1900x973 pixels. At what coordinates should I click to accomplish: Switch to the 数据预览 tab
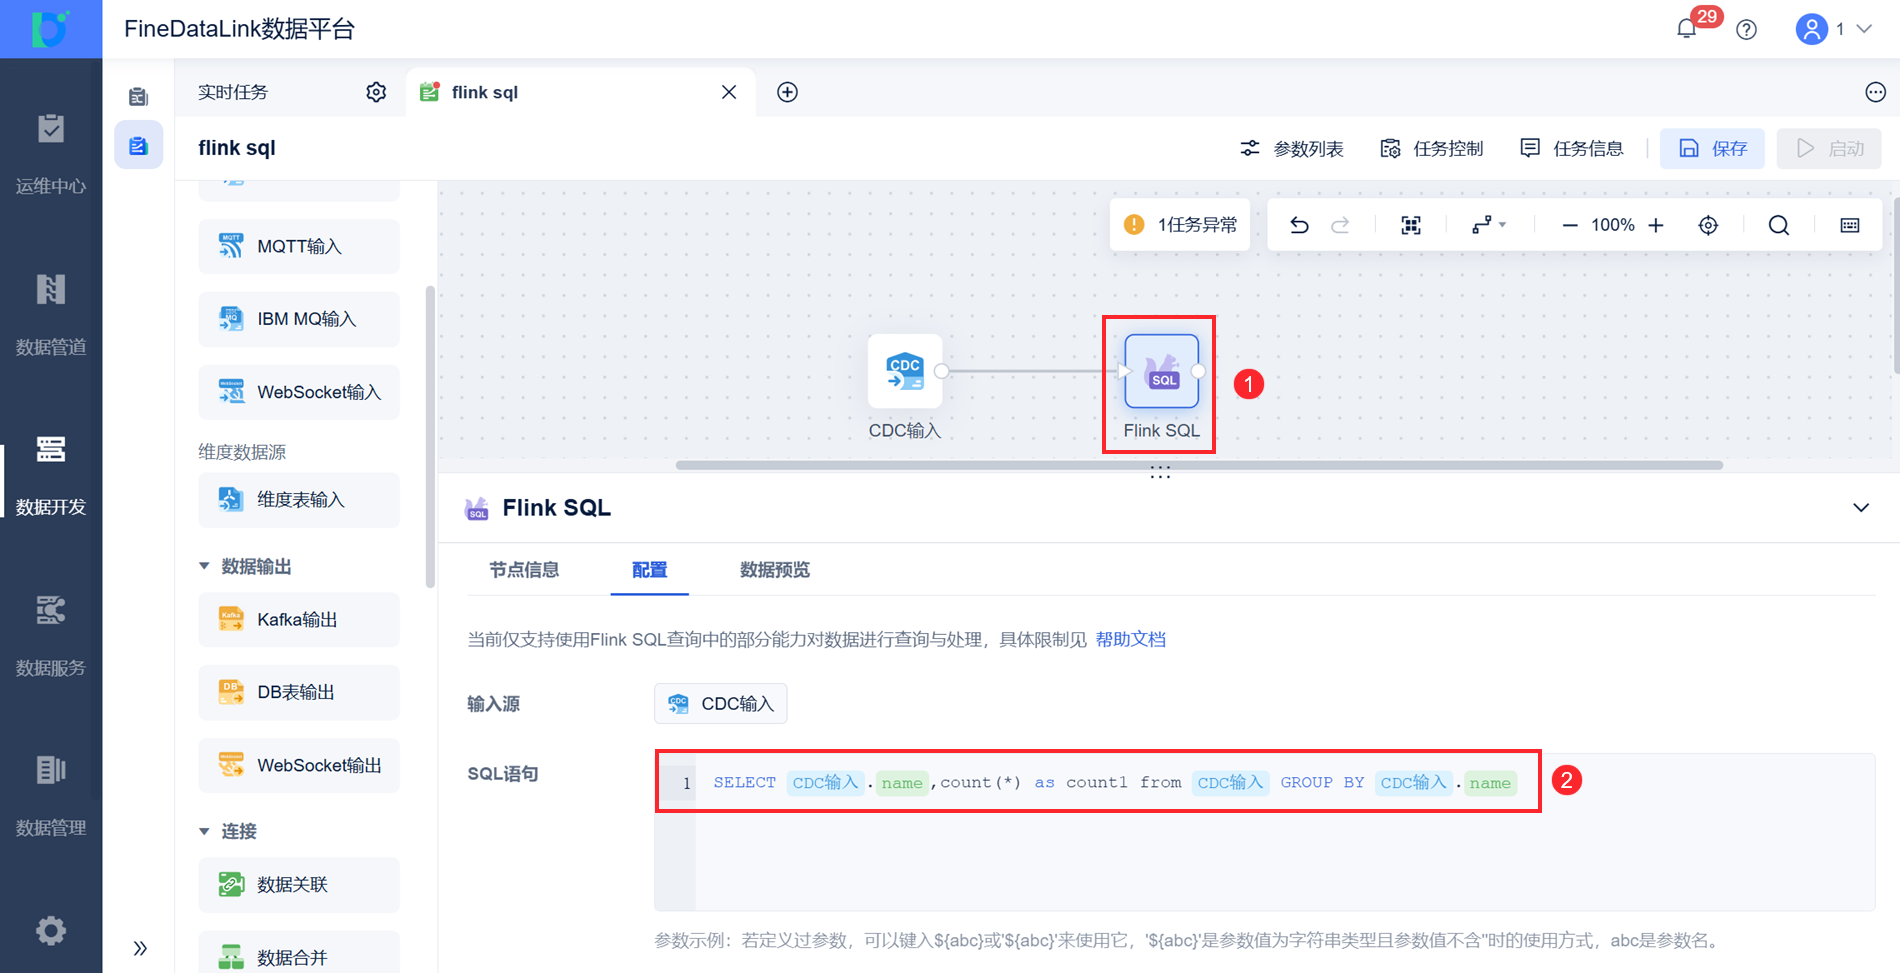774,570
